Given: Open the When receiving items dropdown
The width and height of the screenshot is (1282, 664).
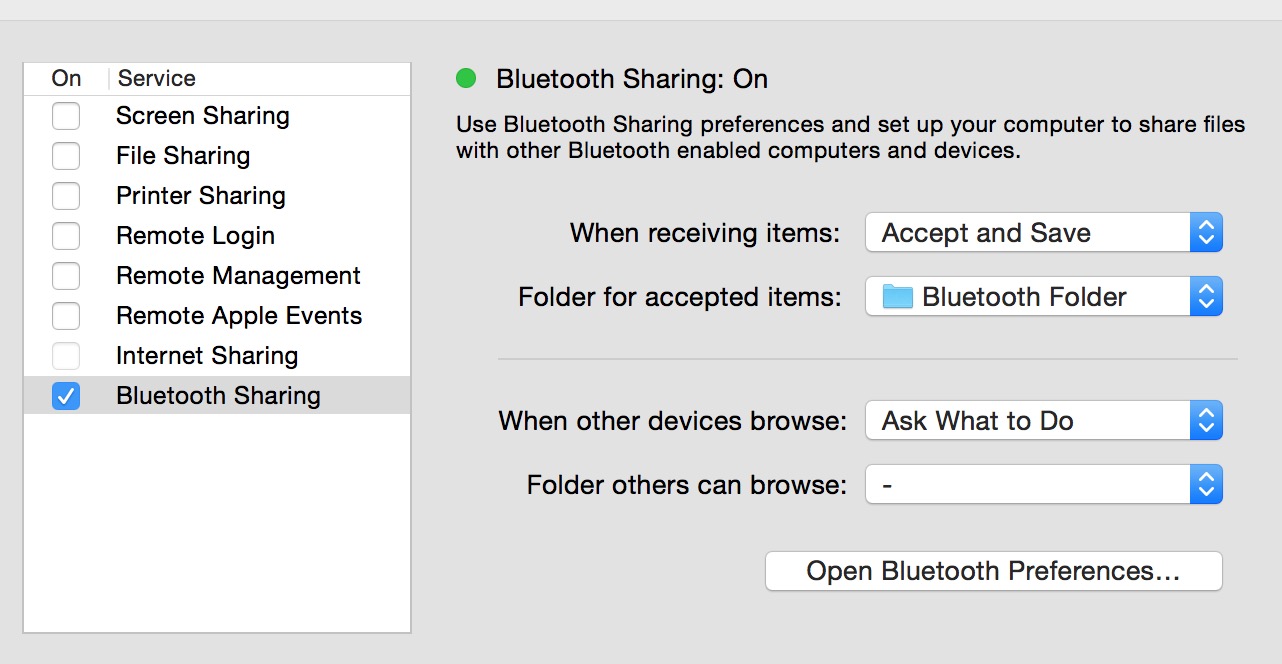Looking at the screenshot, I should [x=1043, y=233].
